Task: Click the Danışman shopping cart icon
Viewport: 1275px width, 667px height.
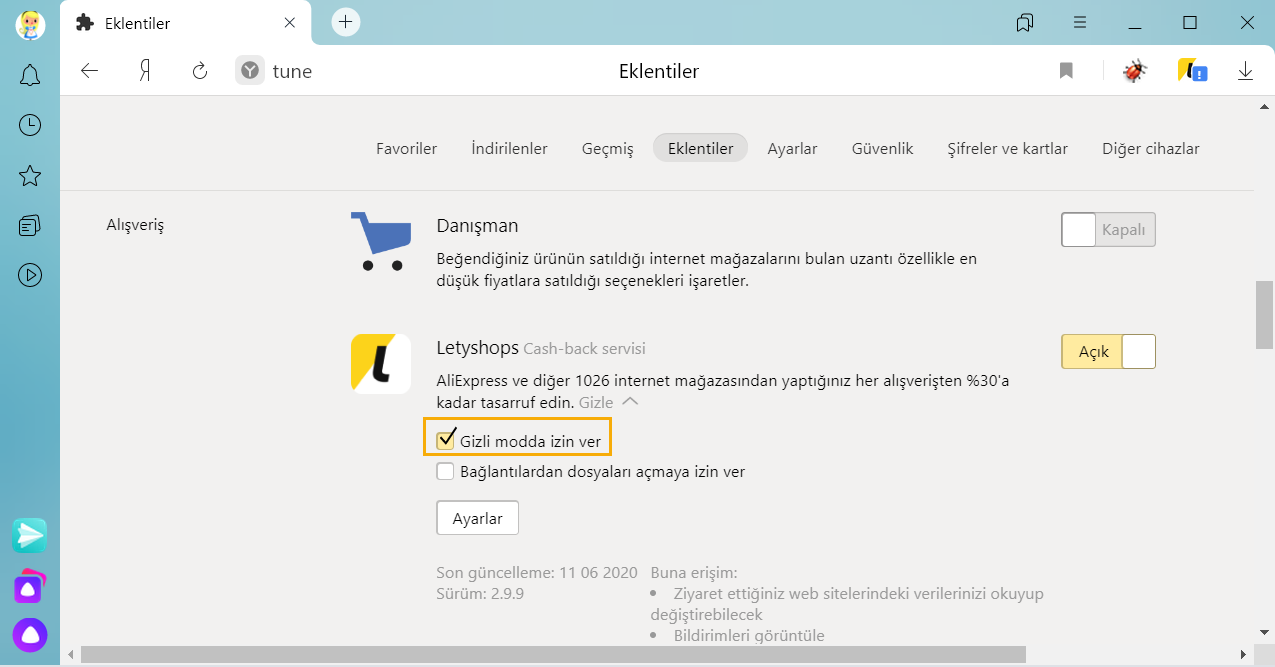Action: pos(380,241)
